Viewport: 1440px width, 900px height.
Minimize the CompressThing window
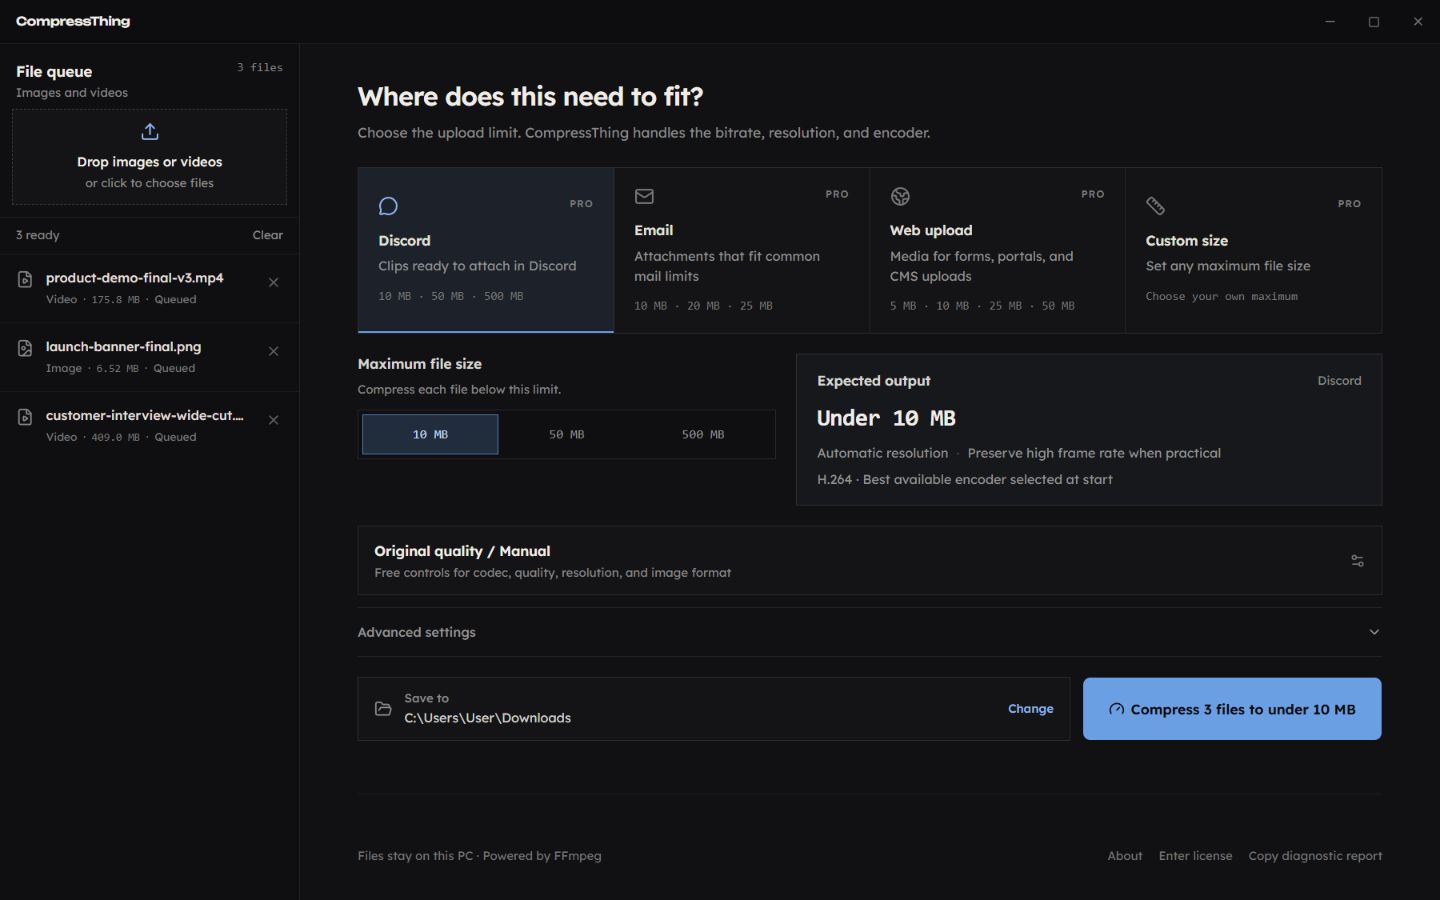(1330, 21)
